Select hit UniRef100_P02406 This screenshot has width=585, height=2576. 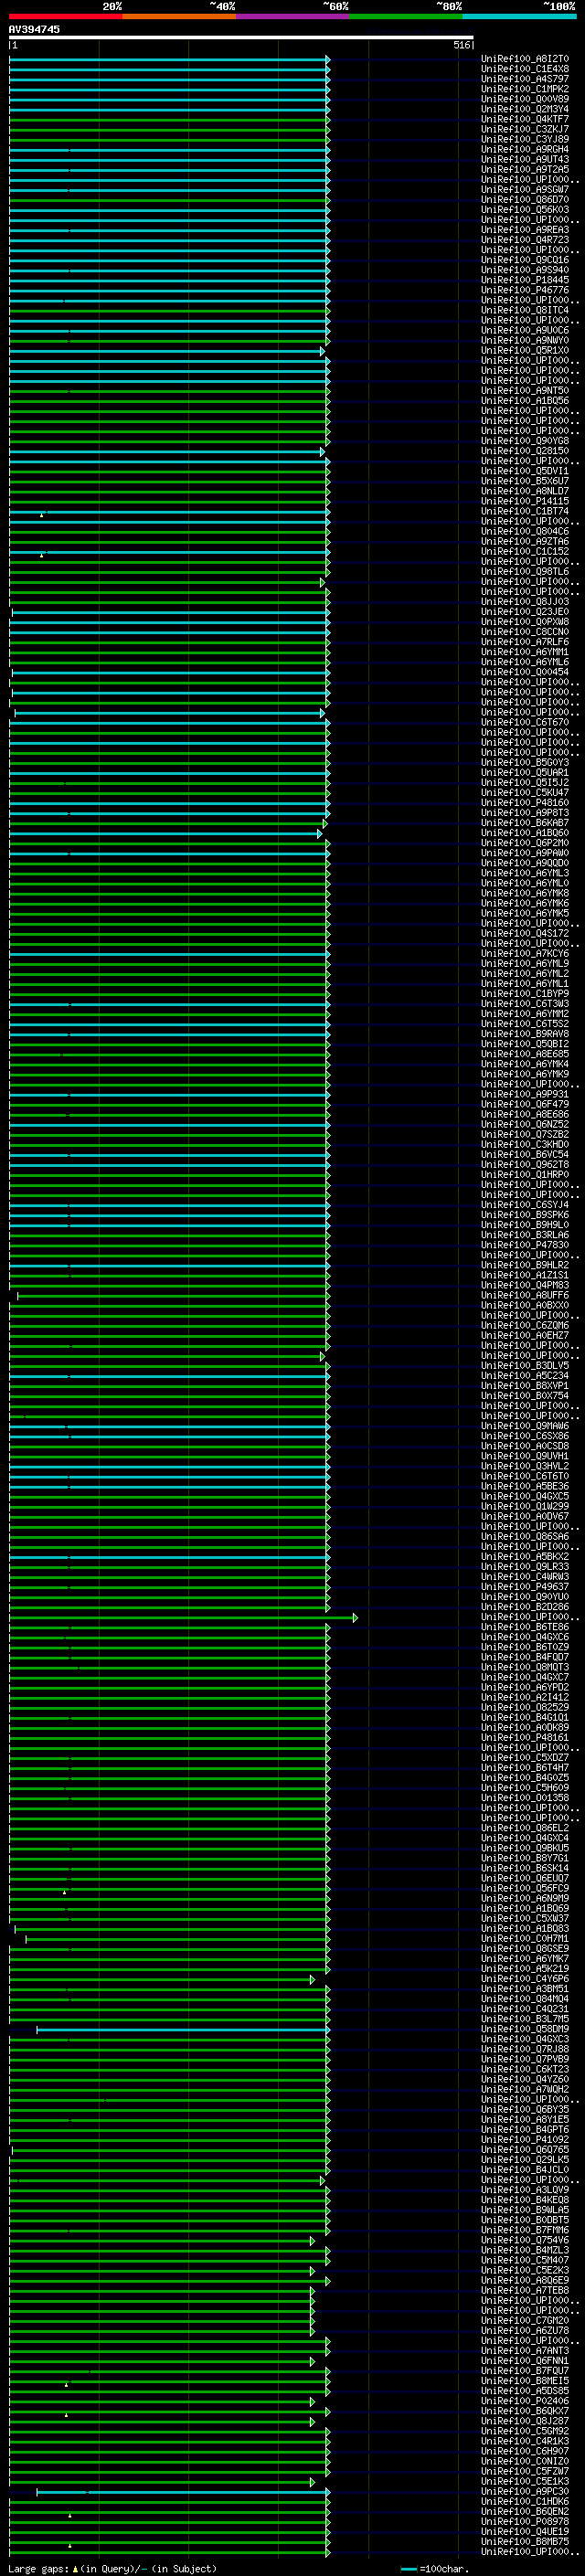[525, 2401]
